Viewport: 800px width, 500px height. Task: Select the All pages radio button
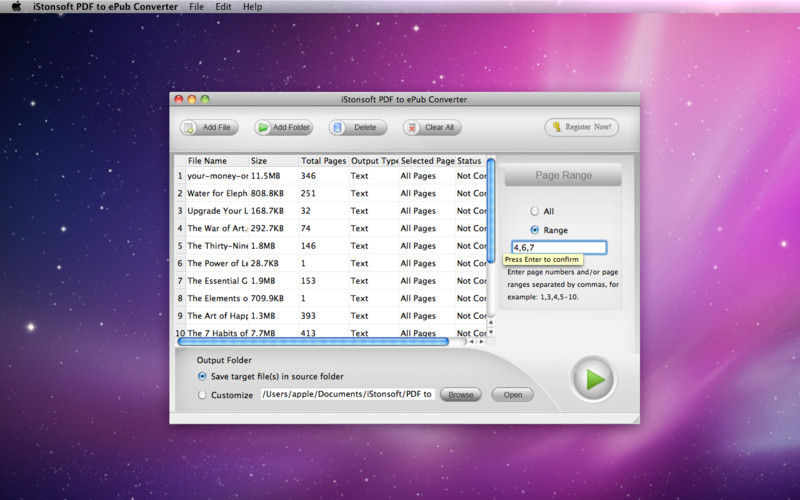click(x=535, y=211)
